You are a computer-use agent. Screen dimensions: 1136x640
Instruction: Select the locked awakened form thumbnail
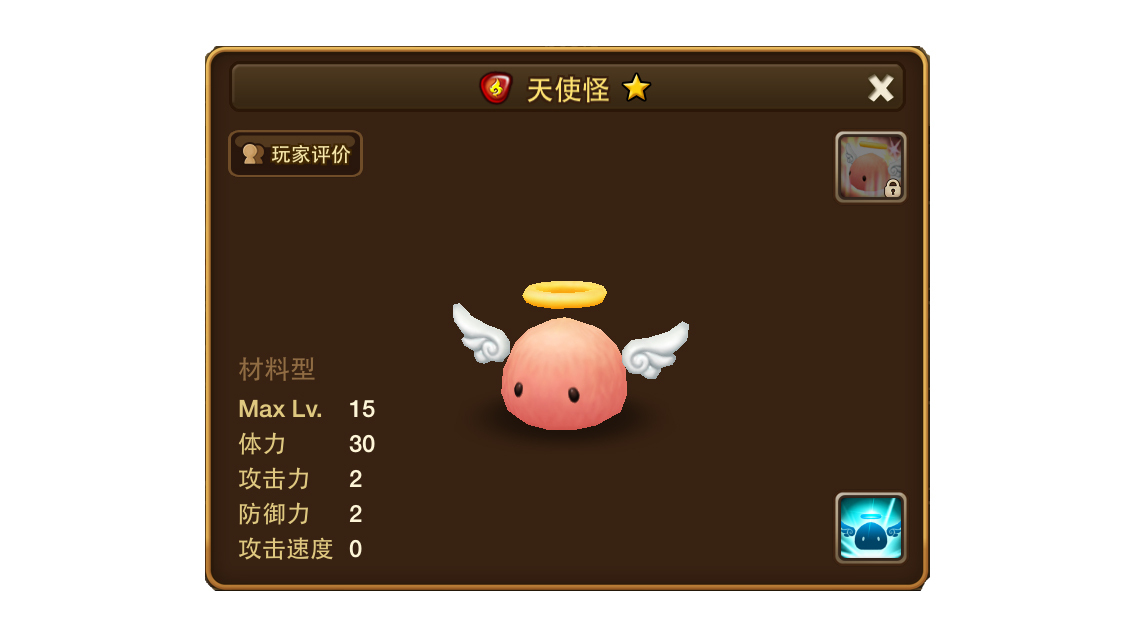tap(870, 167)
